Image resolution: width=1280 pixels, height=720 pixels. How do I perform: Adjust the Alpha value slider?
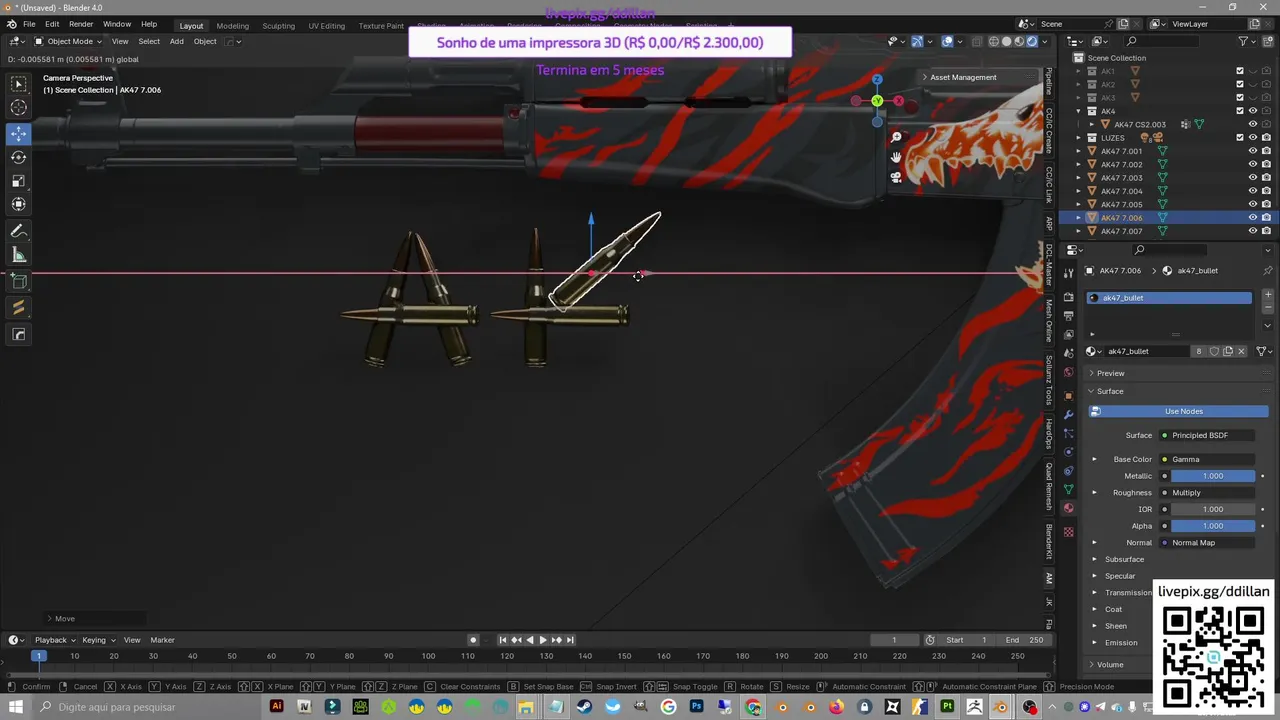pos(1213,526)
